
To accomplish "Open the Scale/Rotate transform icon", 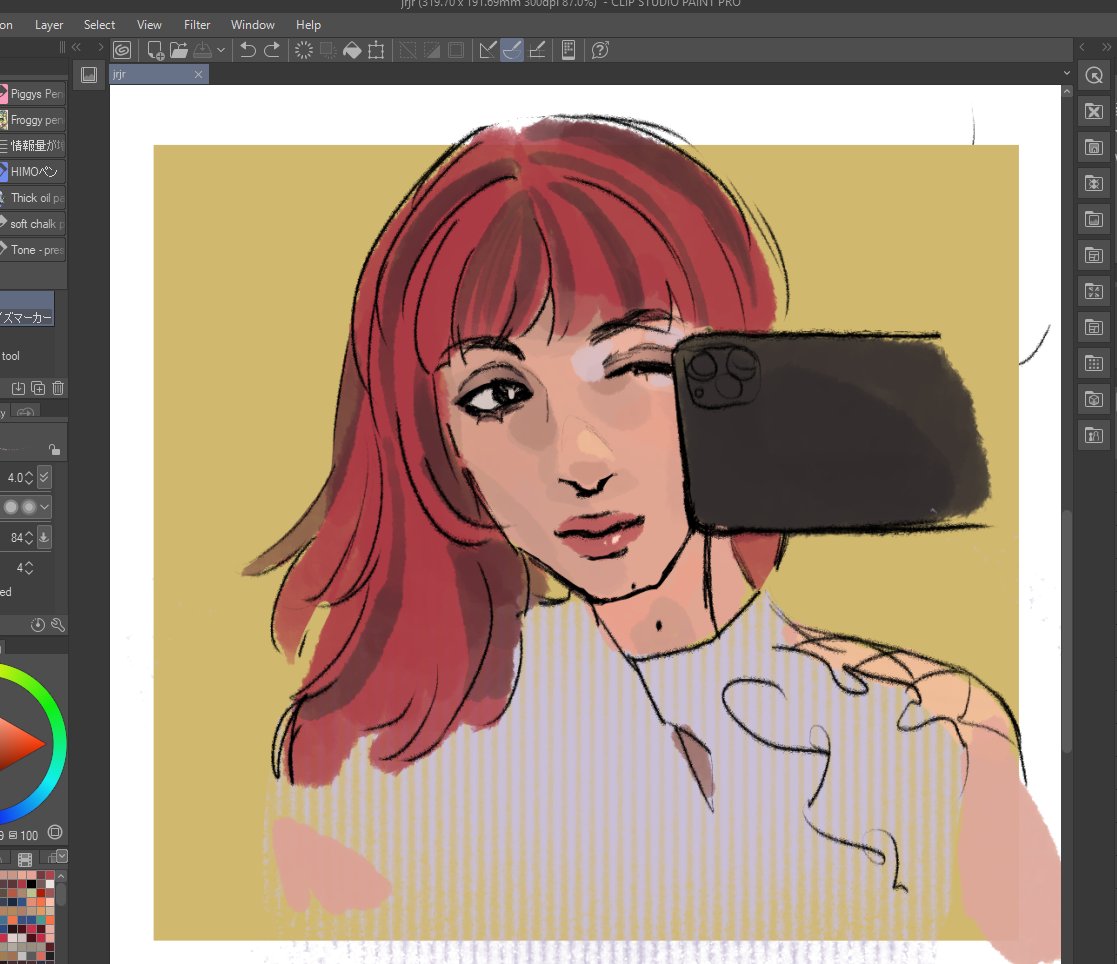I will (376, 50).
